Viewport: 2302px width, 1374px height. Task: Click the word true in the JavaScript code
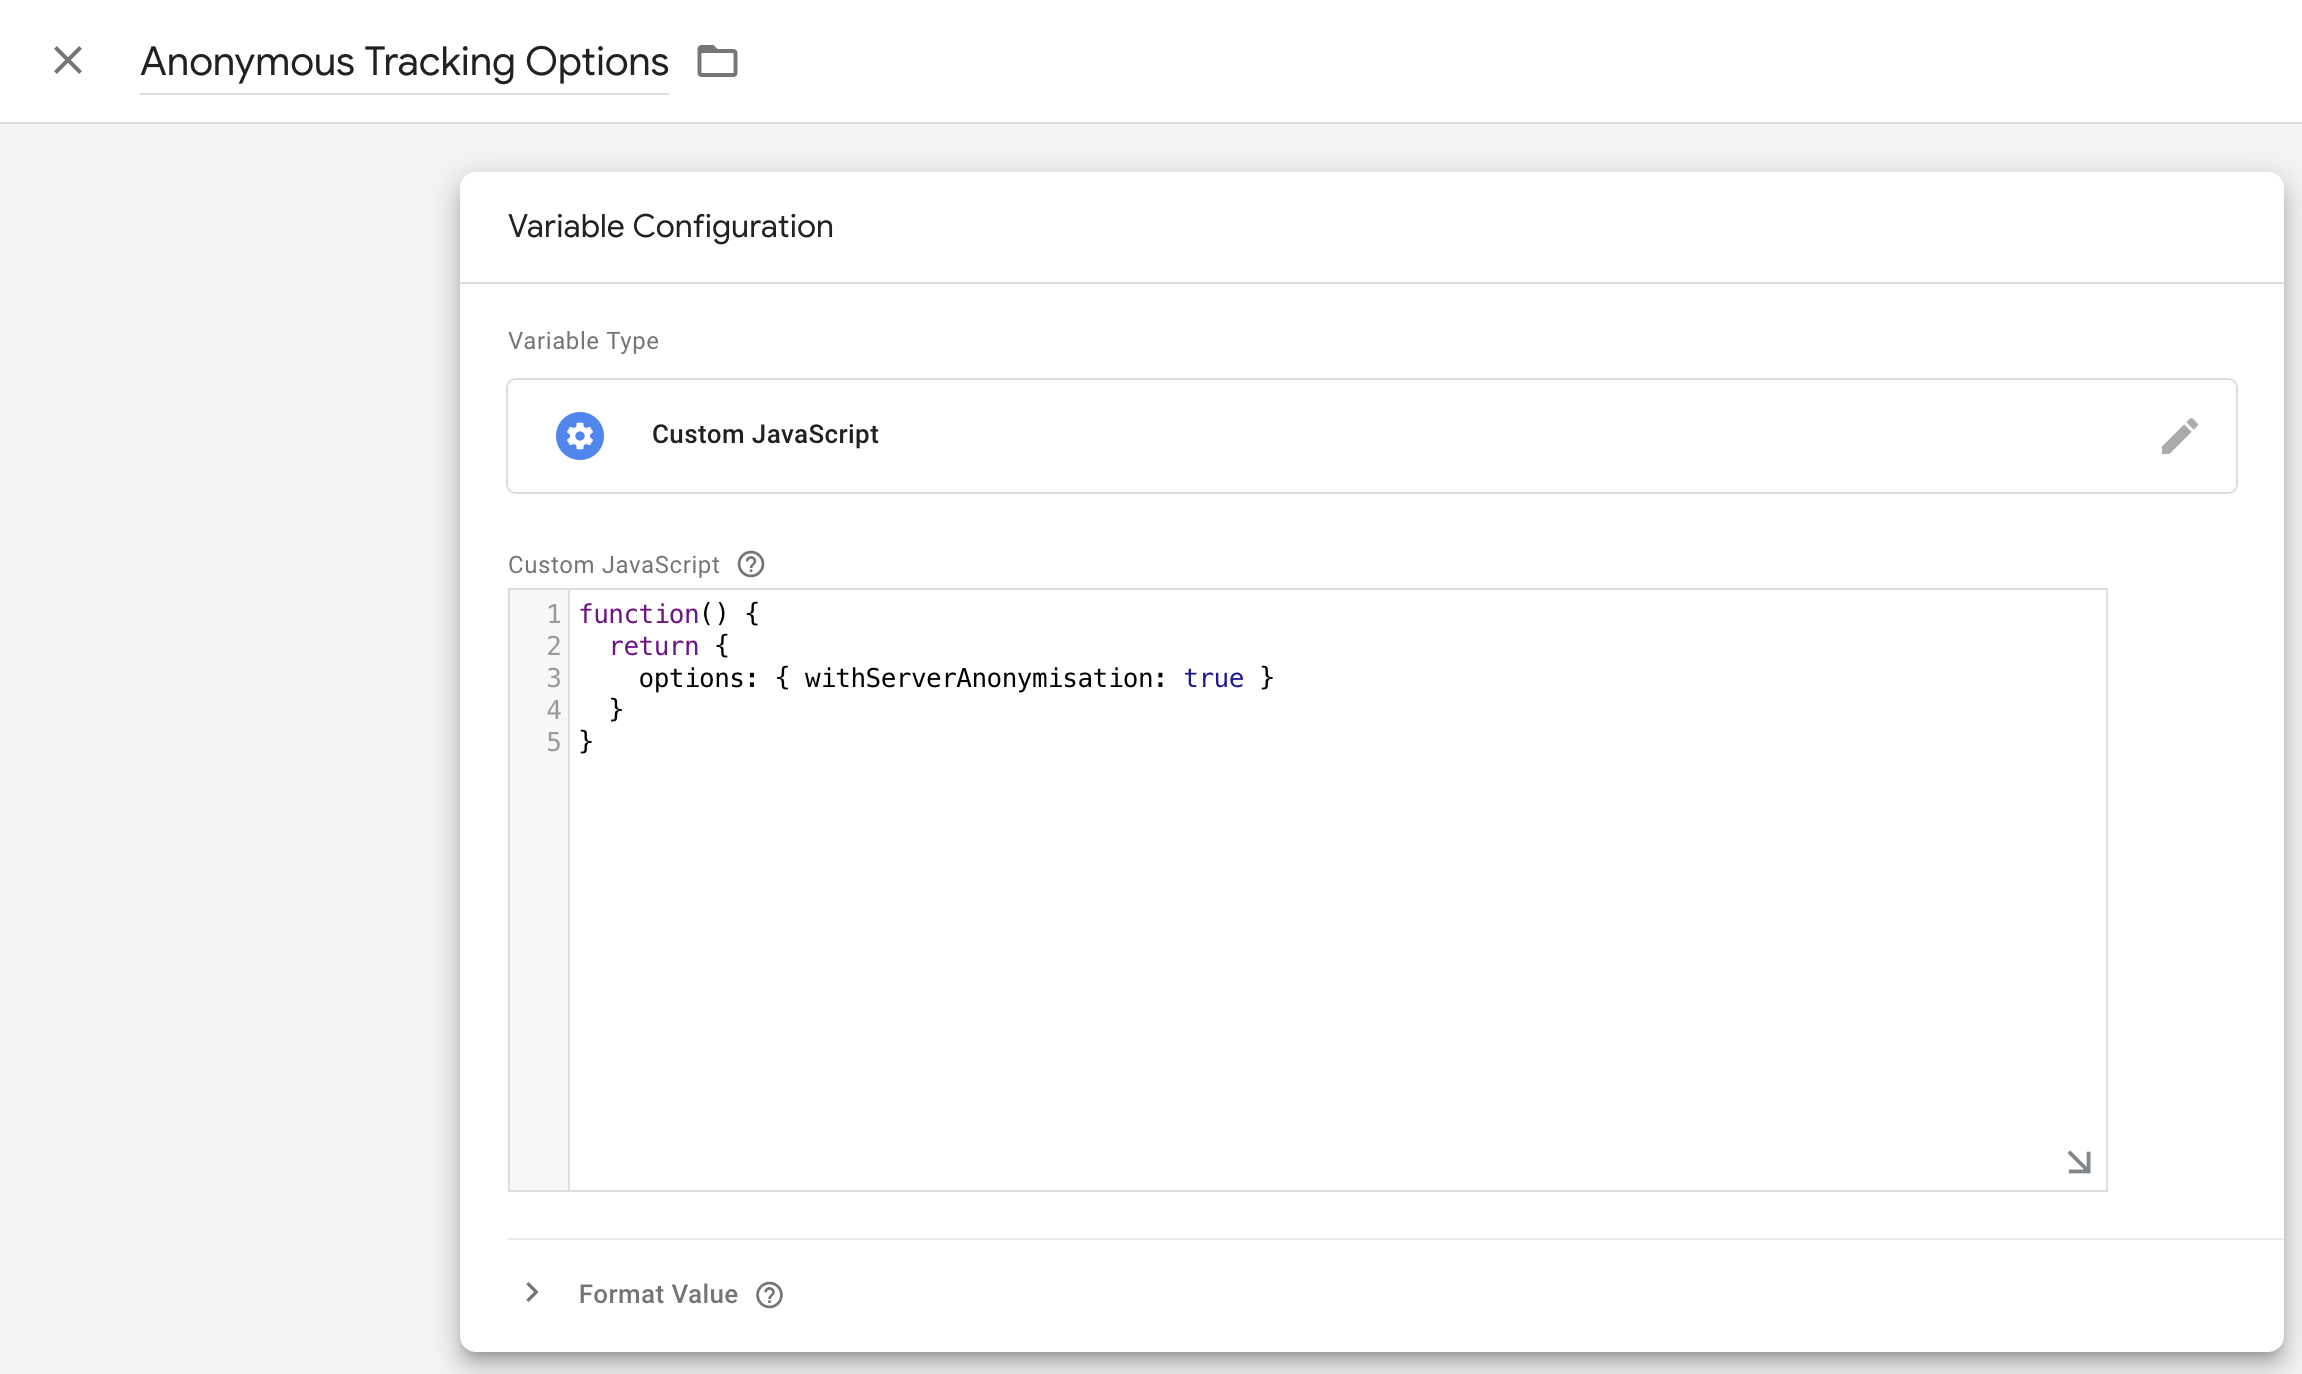(1213, 678)
